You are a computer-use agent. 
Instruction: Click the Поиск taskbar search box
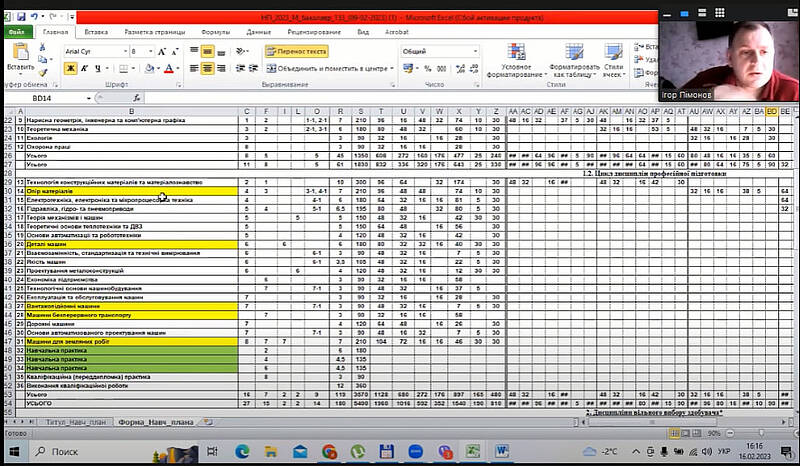pos(113,452)
